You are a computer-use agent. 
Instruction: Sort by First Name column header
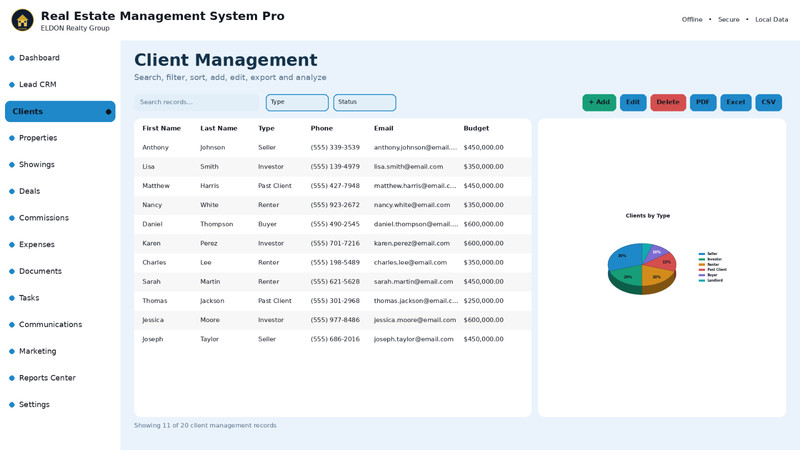[161, 128]
